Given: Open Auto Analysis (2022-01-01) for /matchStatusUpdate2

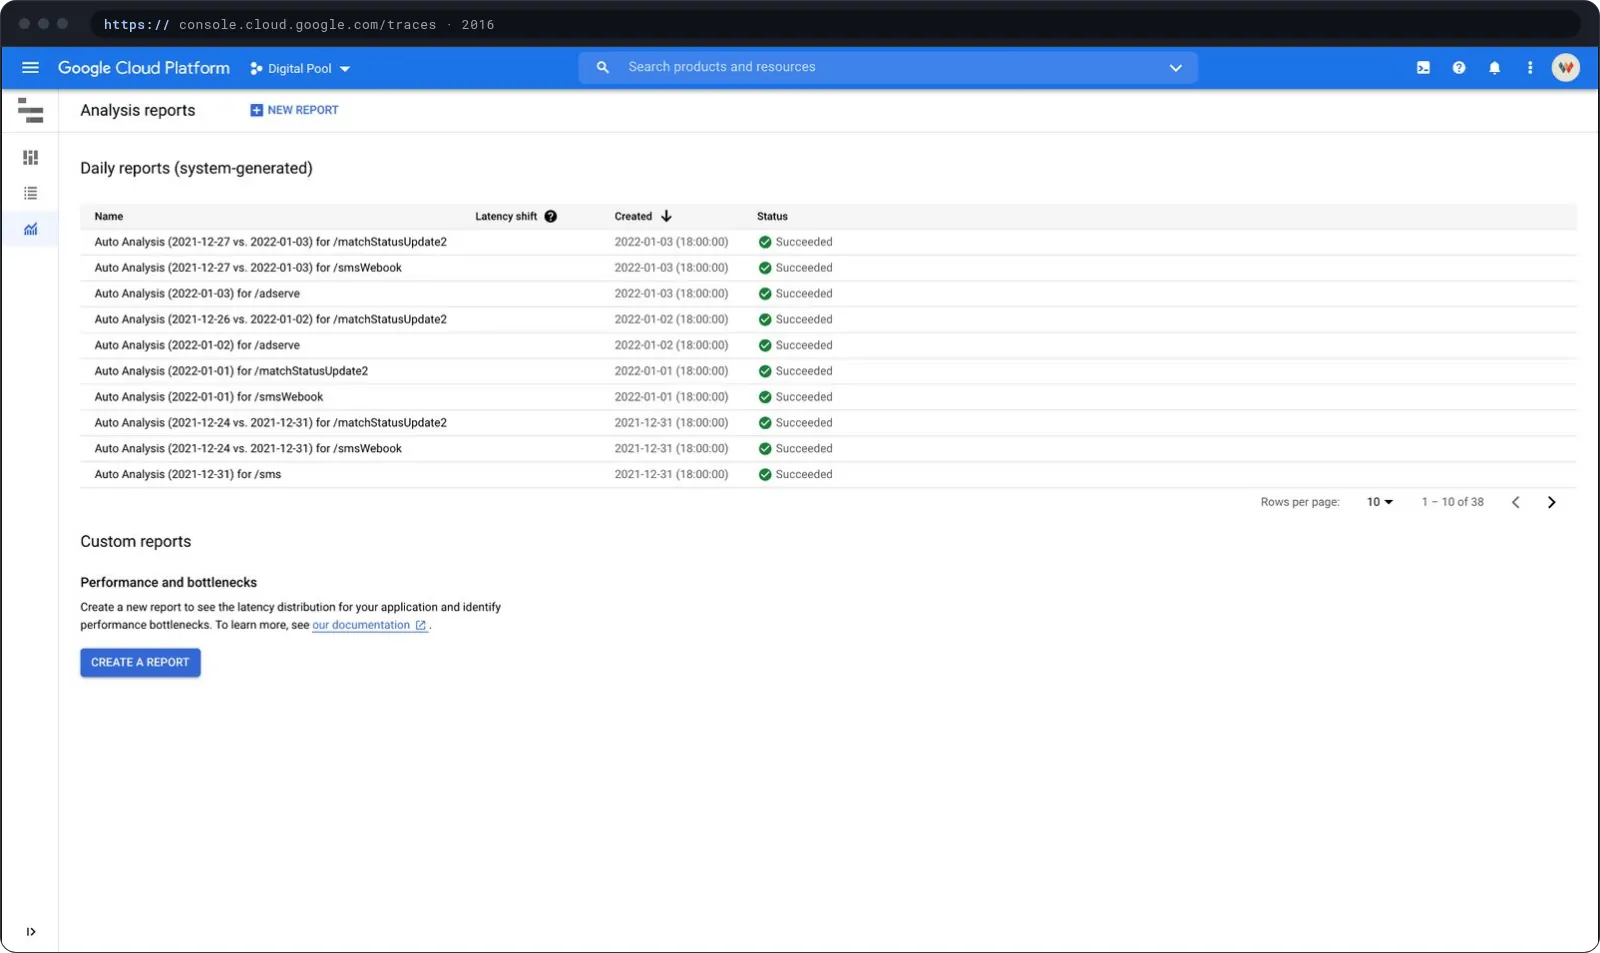Looking at the screenshot, I should 231,371.
